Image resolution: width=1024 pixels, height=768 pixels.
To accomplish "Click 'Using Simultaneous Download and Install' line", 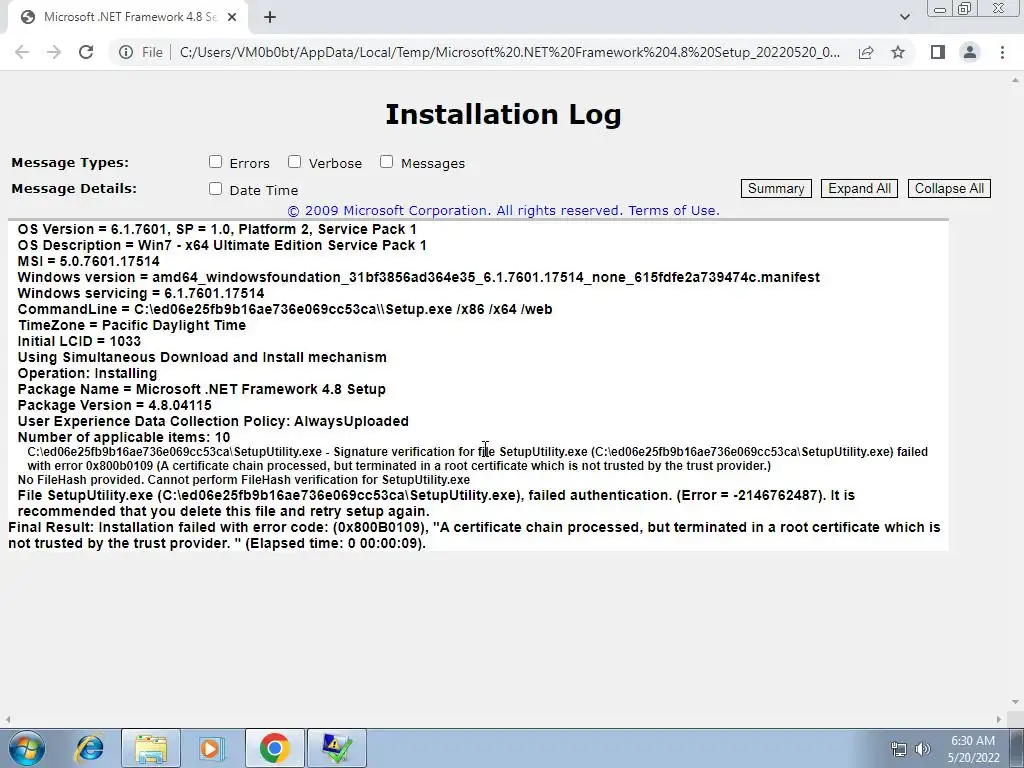I will pos(202,357).
